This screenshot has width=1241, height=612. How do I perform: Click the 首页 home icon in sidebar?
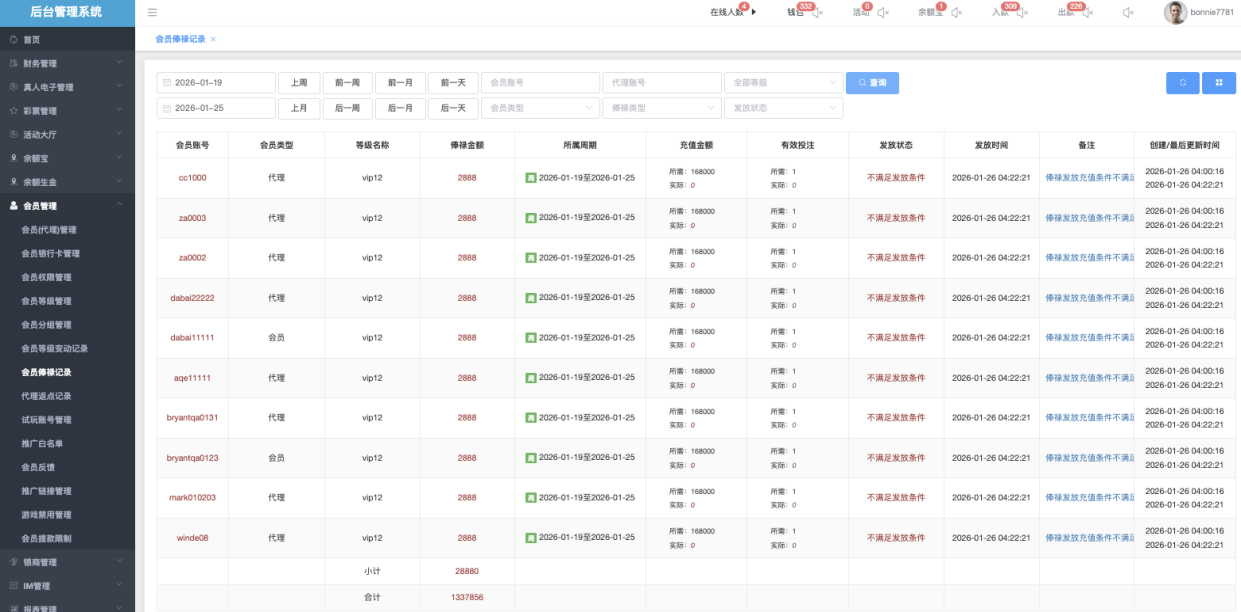14,40
